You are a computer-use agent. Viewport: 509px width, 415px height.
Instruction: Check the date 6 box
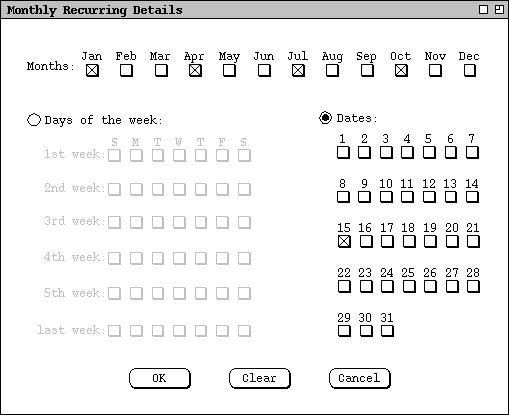tap(451, 153)
